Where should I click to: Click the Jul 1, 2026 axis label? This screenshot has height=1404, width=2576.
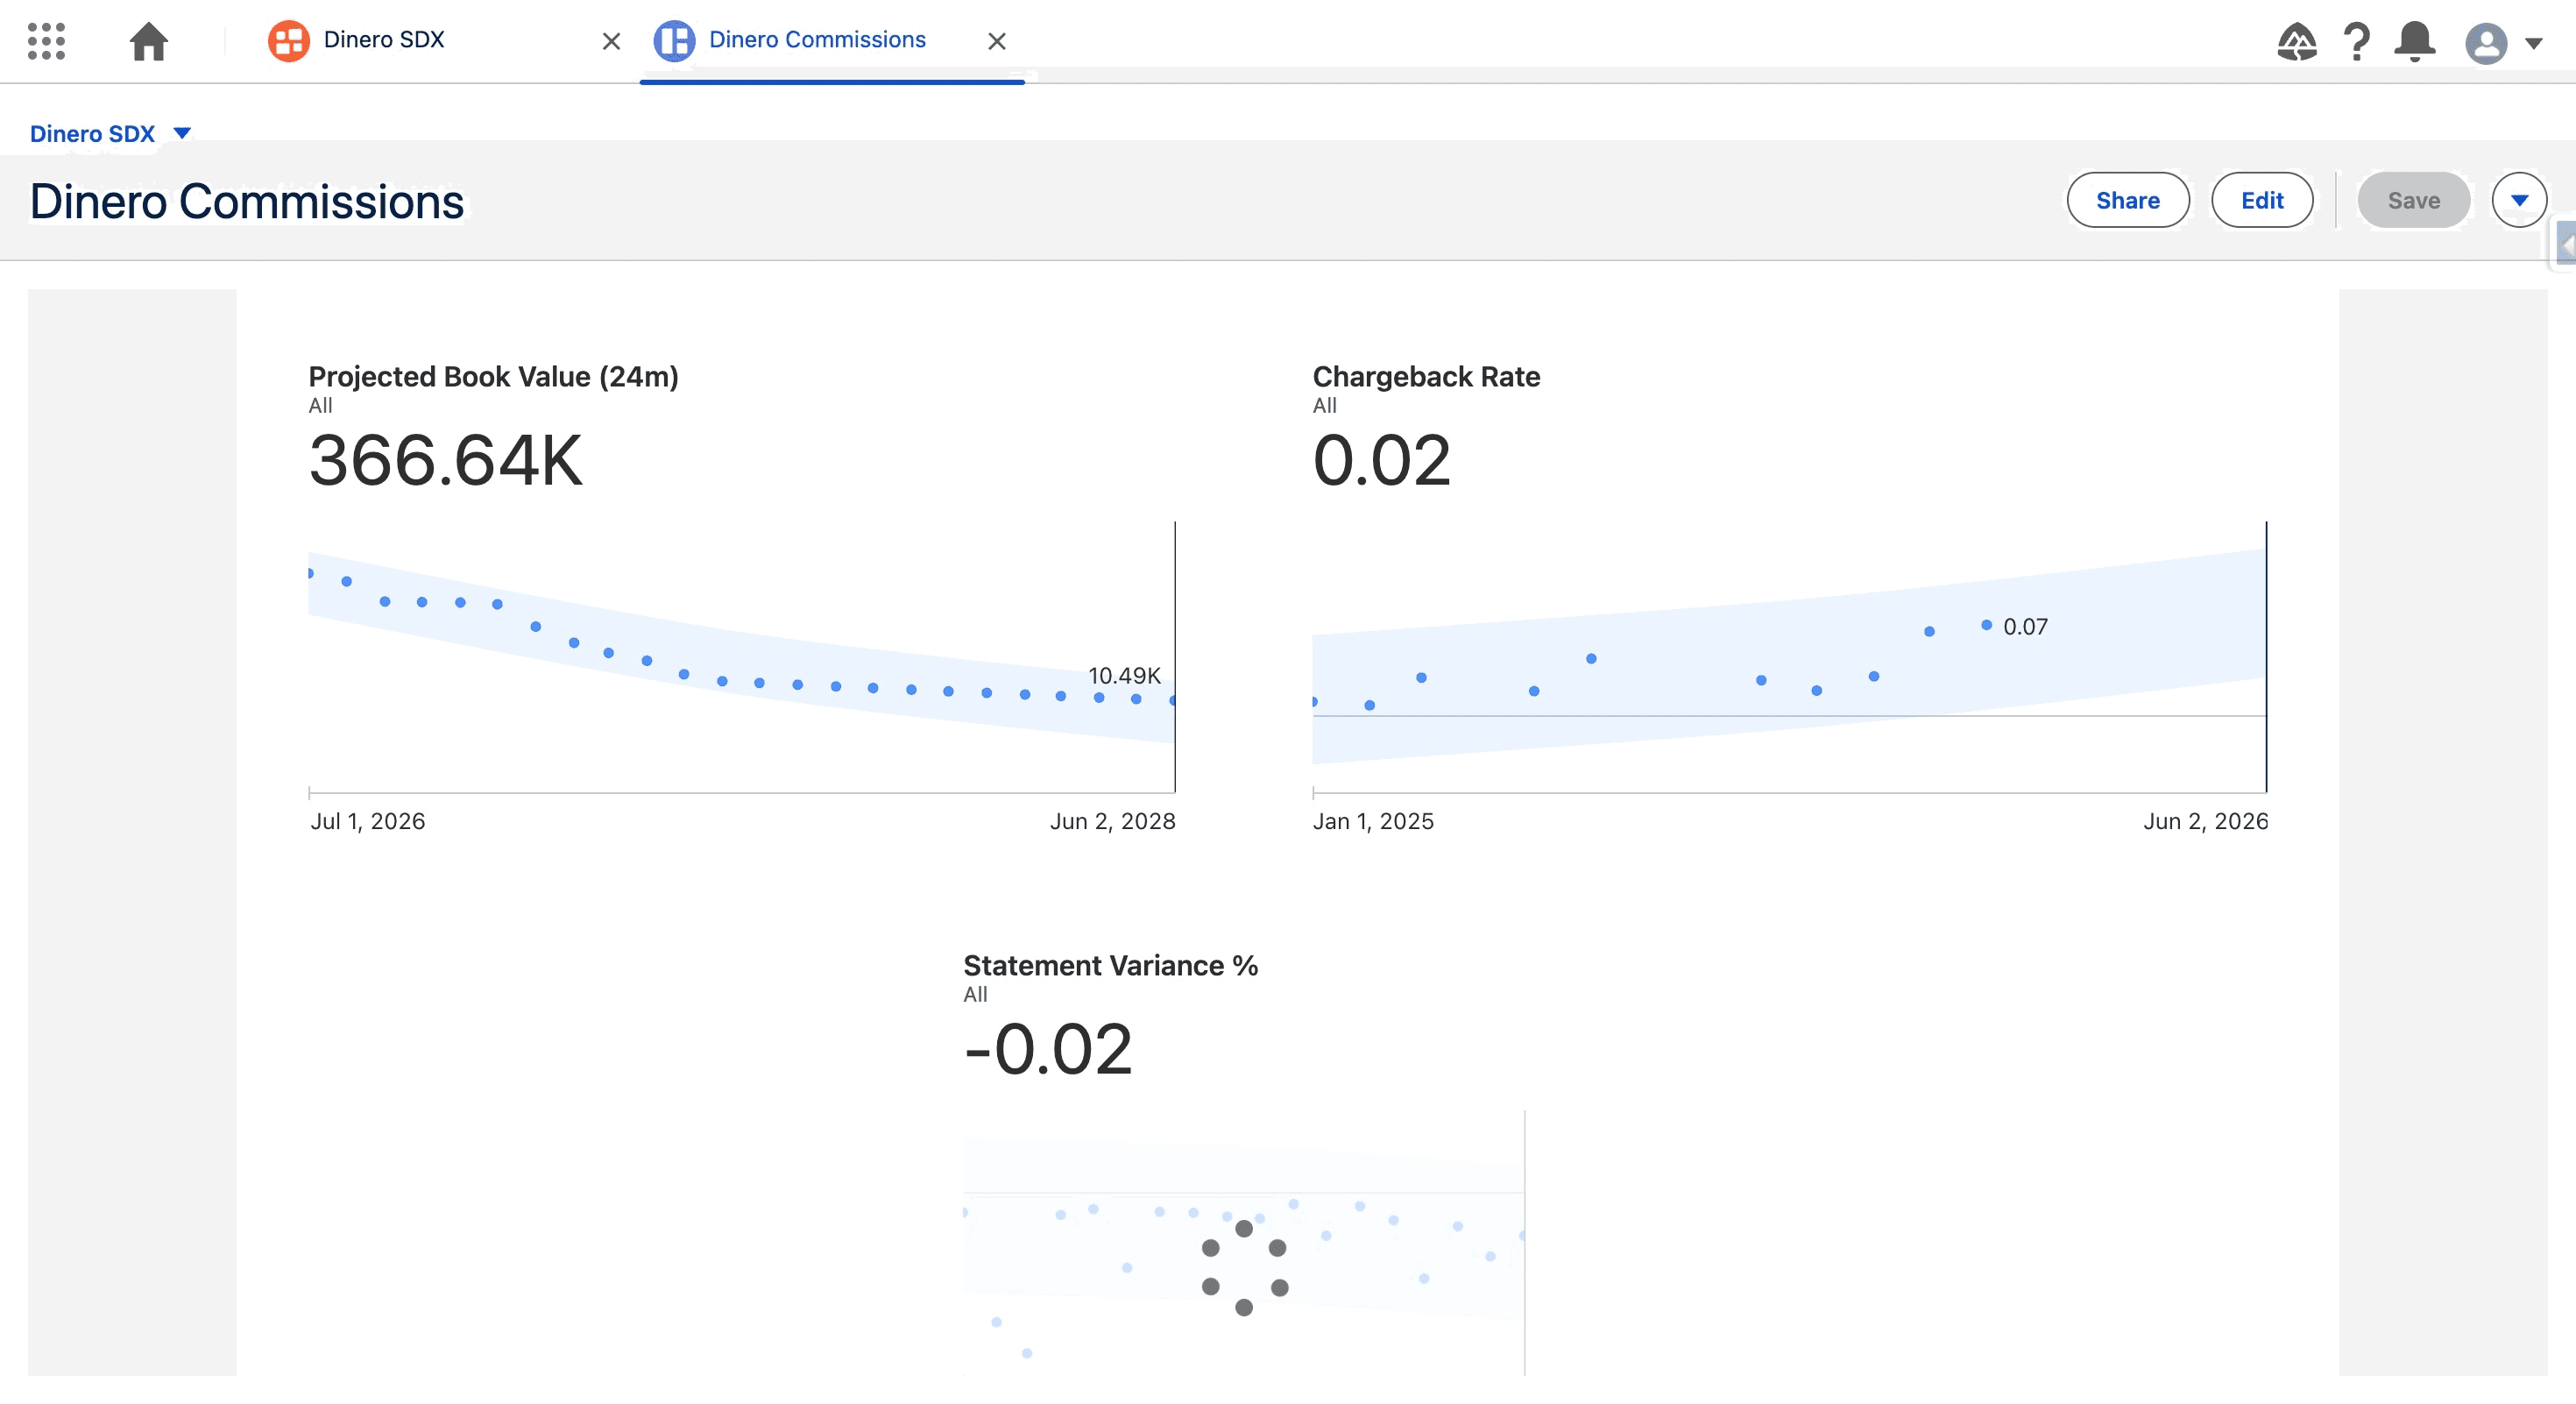point(367,822)
